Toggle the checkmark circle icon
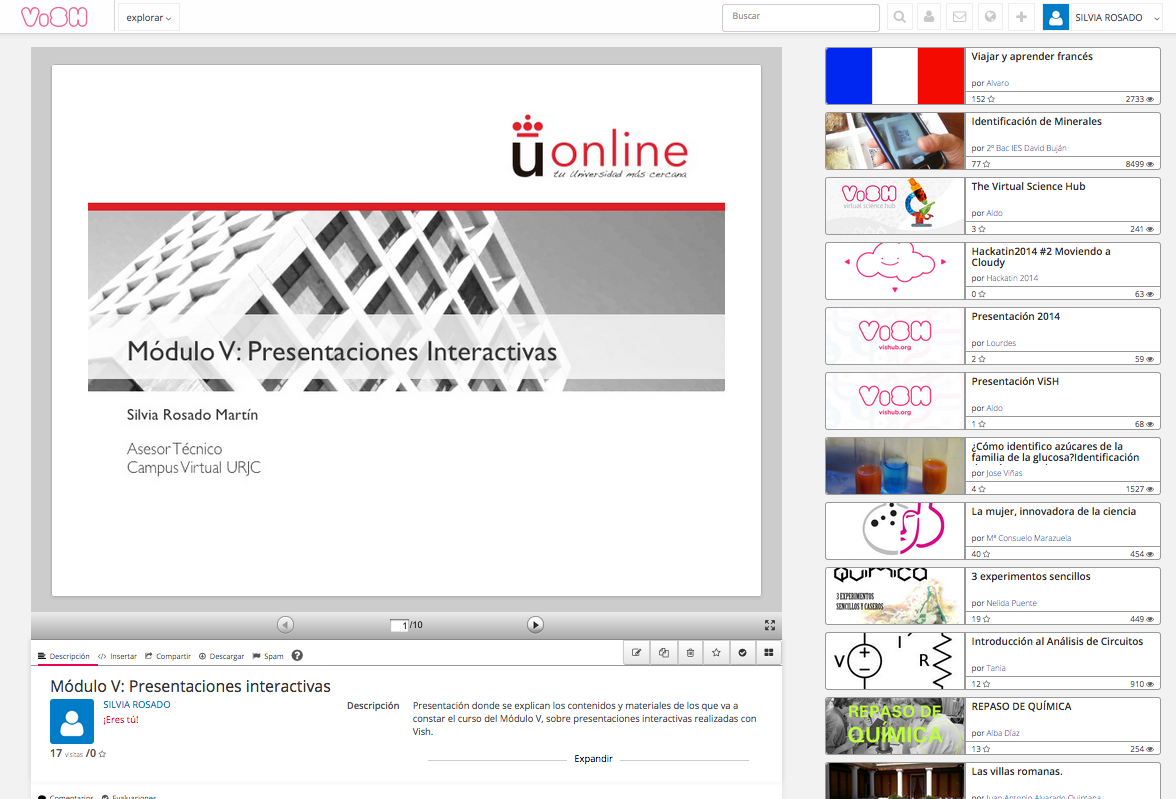Viewport: 1176px width, 799px height. click(x=742, y=653)
